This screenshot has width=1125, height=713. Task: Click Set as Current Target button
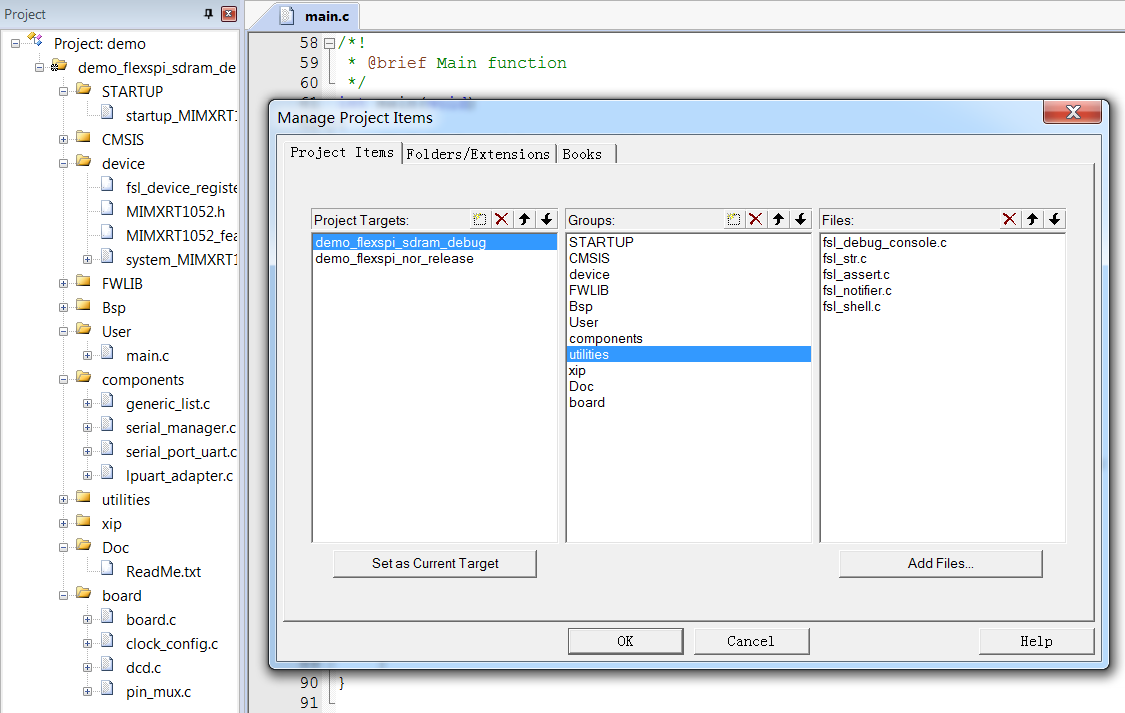435,563
